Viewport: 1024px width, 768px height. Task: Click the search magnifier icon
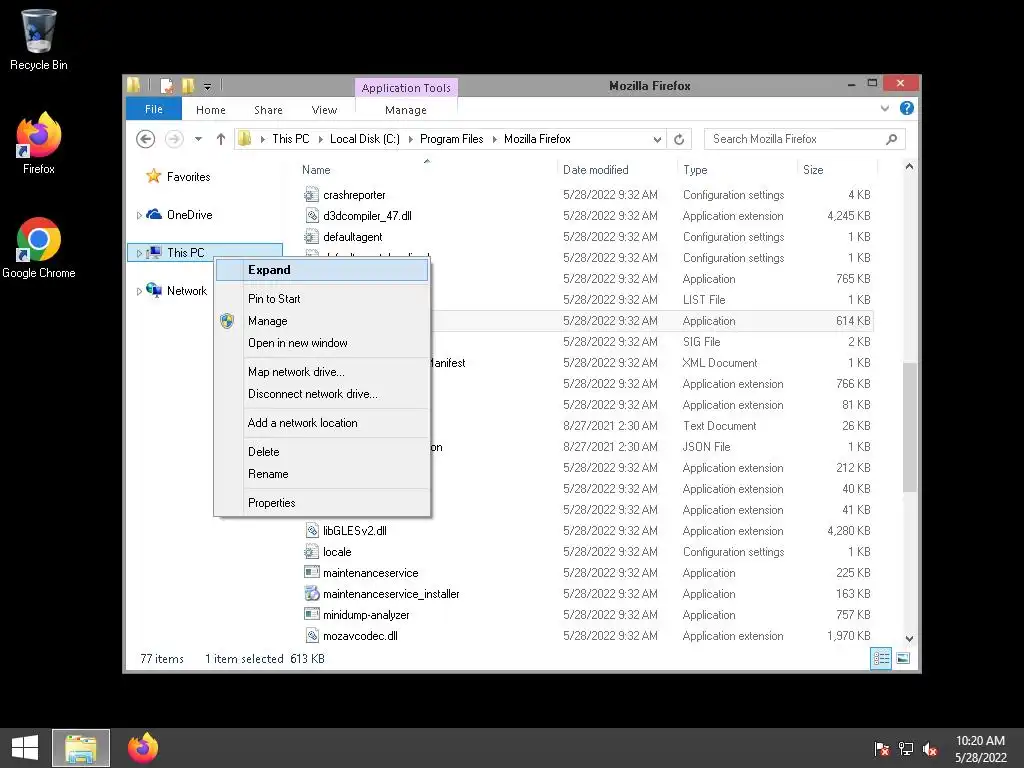click(x=891, y=139)
